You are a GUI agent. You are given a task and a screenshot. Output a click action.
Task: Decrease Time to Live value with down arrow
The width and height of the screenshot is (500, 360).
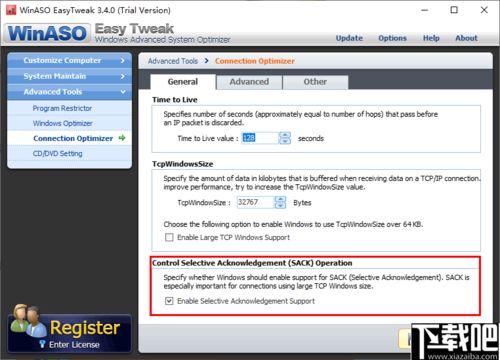(x=285, y=141)
